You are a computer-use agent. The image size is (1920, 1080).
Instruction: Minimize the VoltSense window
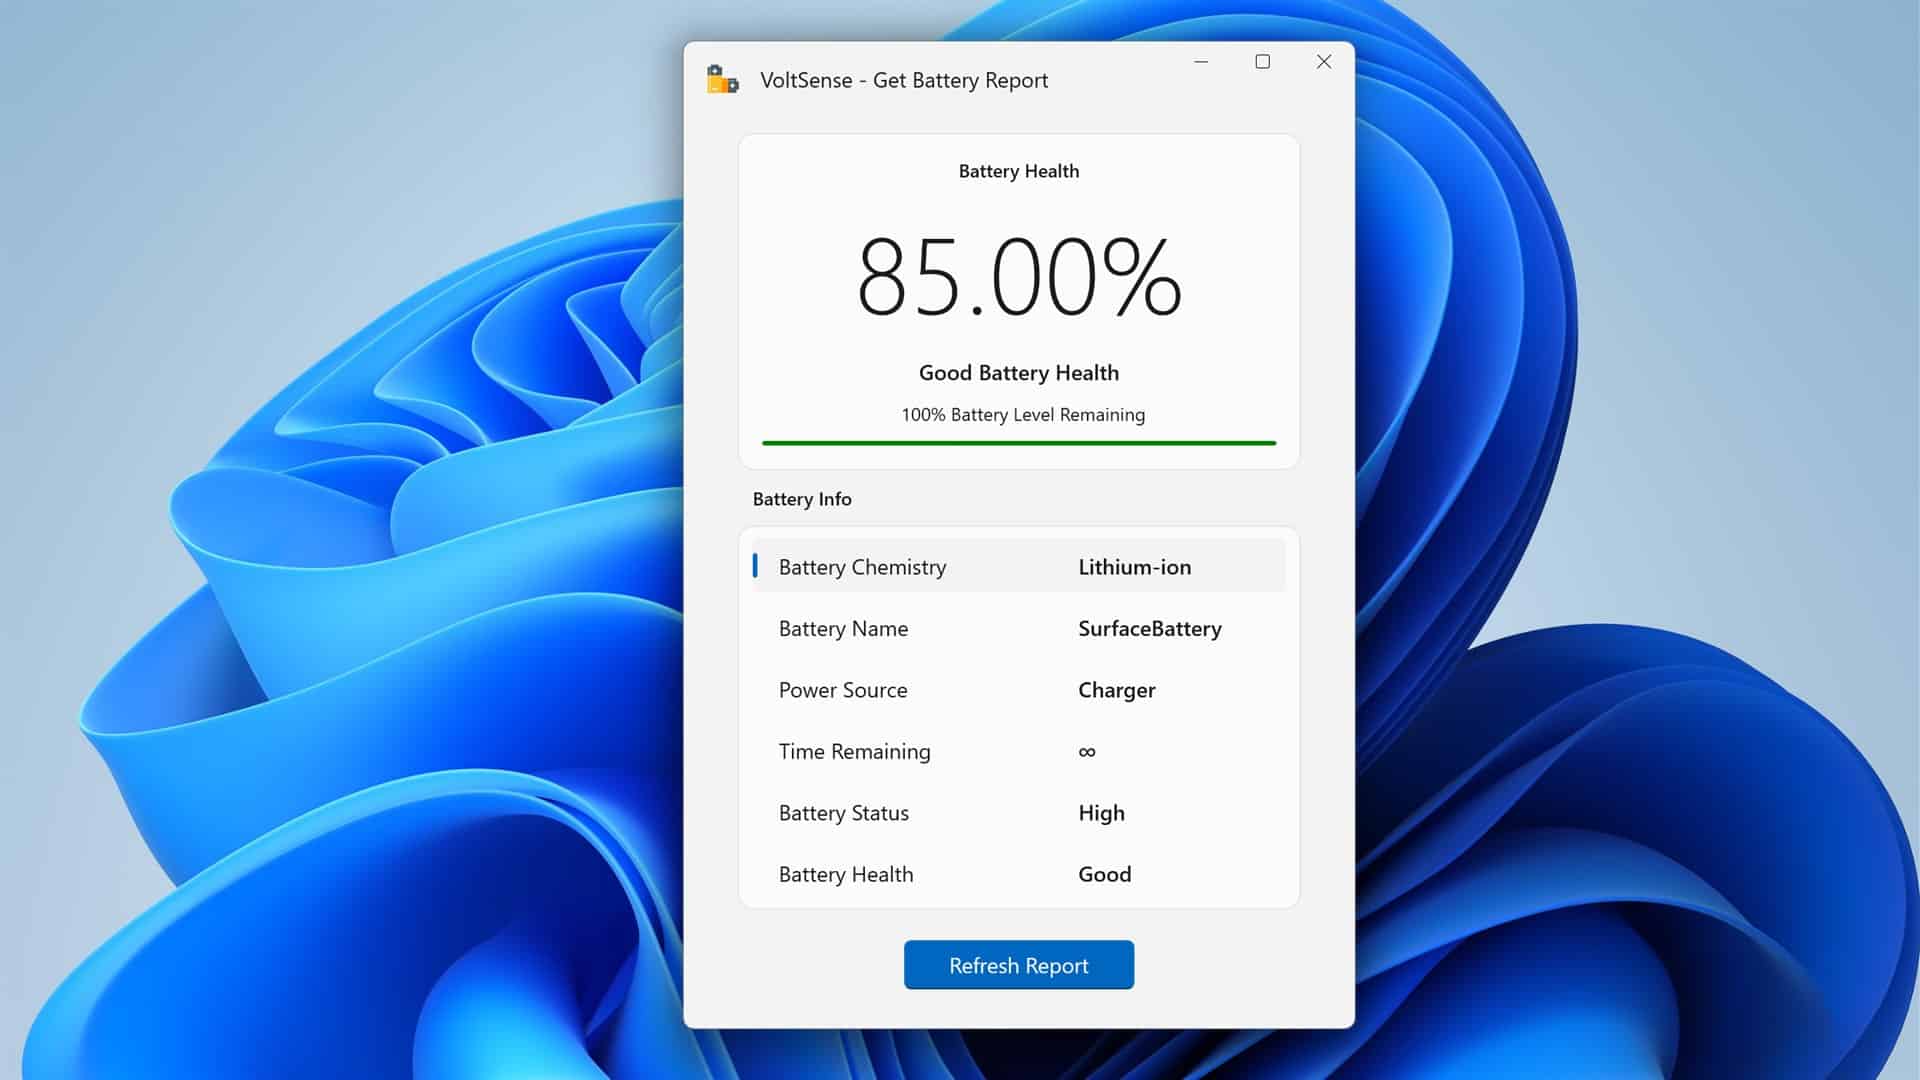(x=1201, y=62)
